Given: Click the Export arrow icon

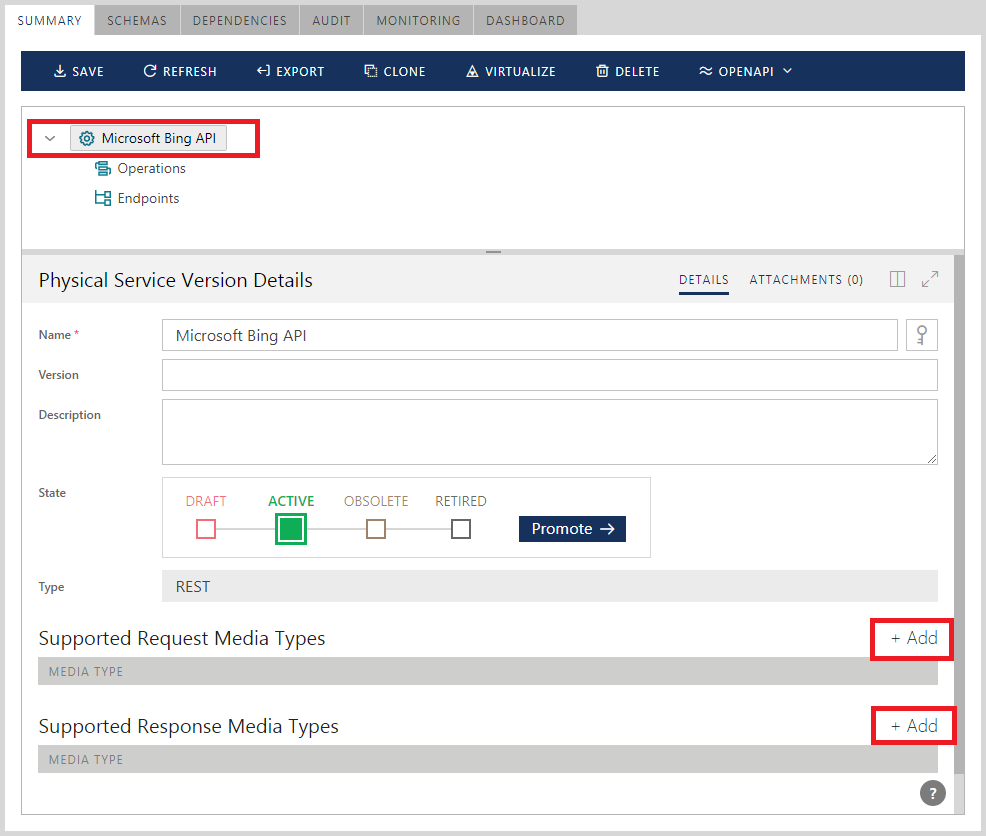Looking at the screenshot, I should (x=263, y=71).
